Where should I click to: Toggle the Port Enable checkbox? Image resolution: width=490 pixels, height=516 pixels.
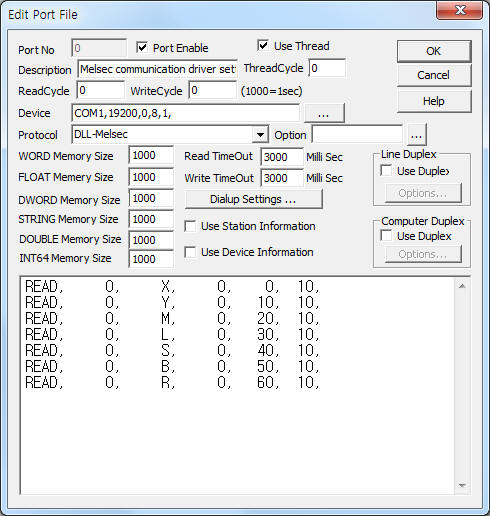click(142, 48)
